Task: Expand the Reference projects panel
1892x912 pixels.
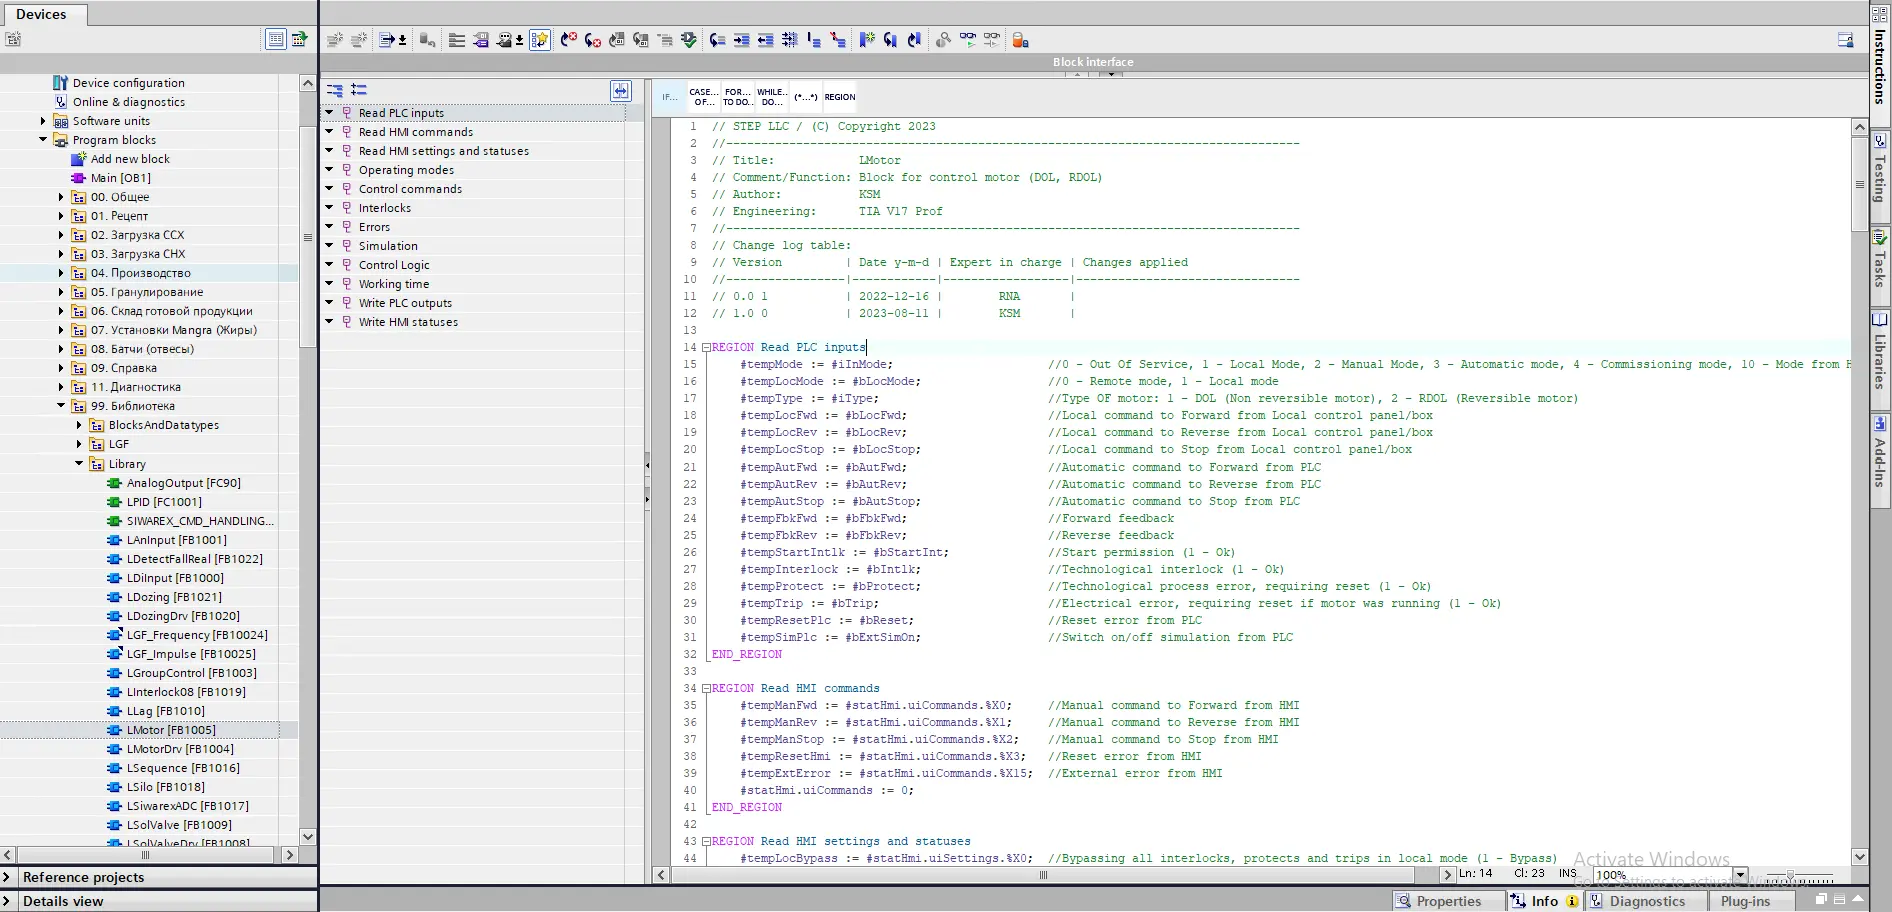Action: point(6,877)
